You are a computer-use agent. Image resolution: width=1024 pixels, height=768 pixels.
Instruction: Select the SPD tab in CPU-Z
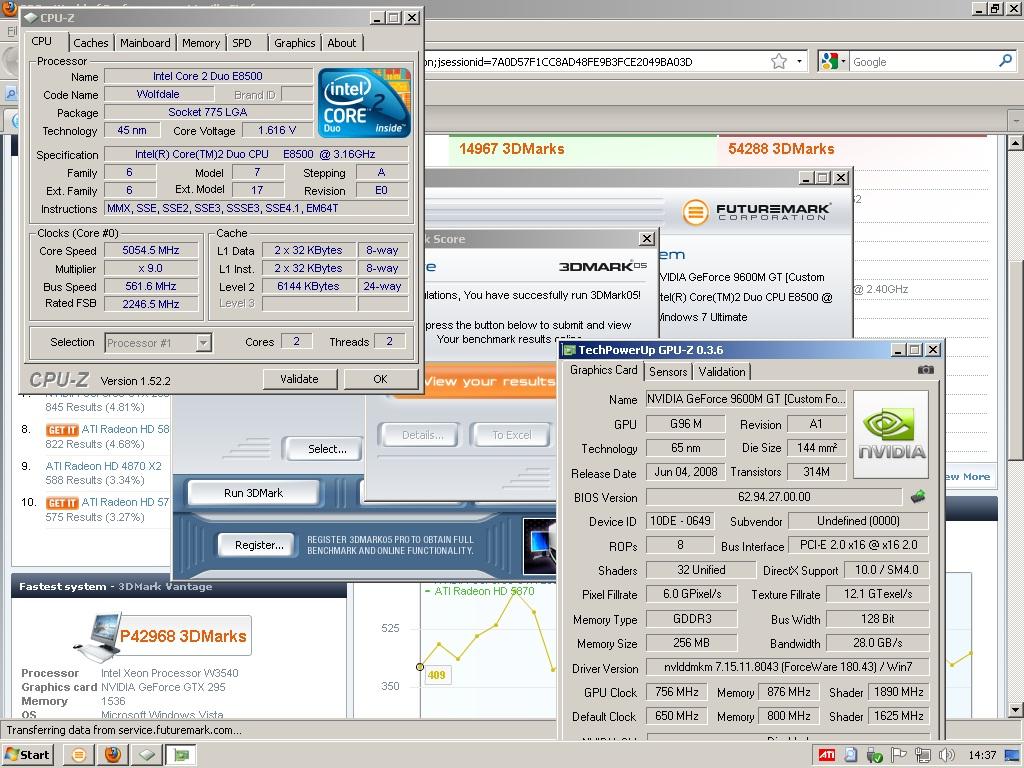(x=242, y=43)
